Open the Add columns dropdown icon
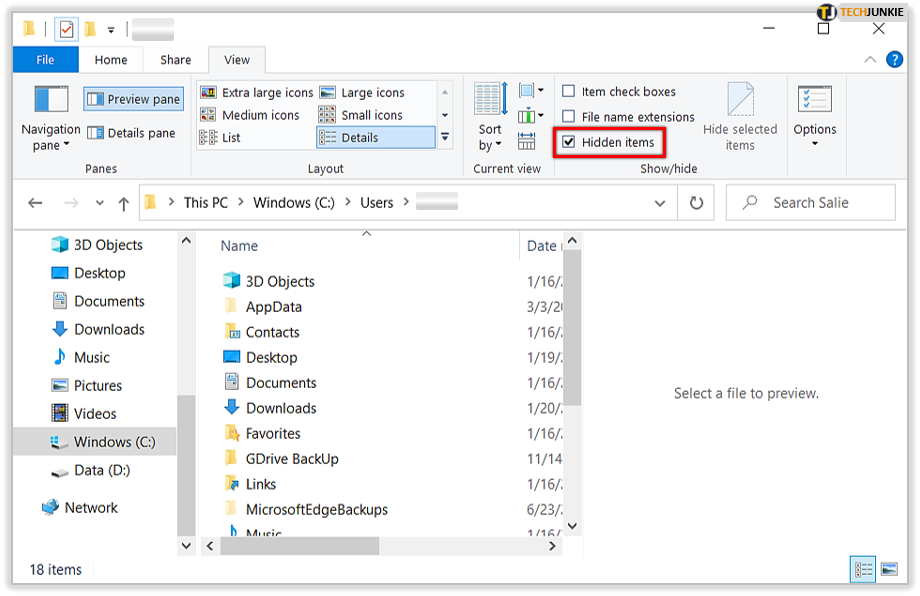Screen dimensions: 920x596 tap(531, 116)
